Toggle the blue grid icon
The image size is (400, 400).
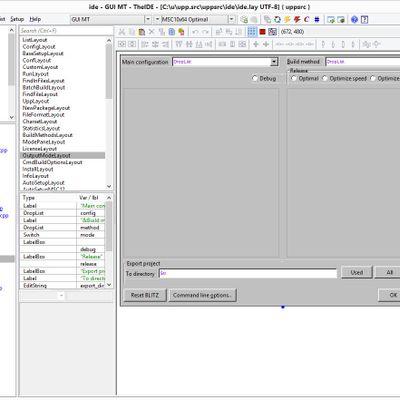(252, 32)
